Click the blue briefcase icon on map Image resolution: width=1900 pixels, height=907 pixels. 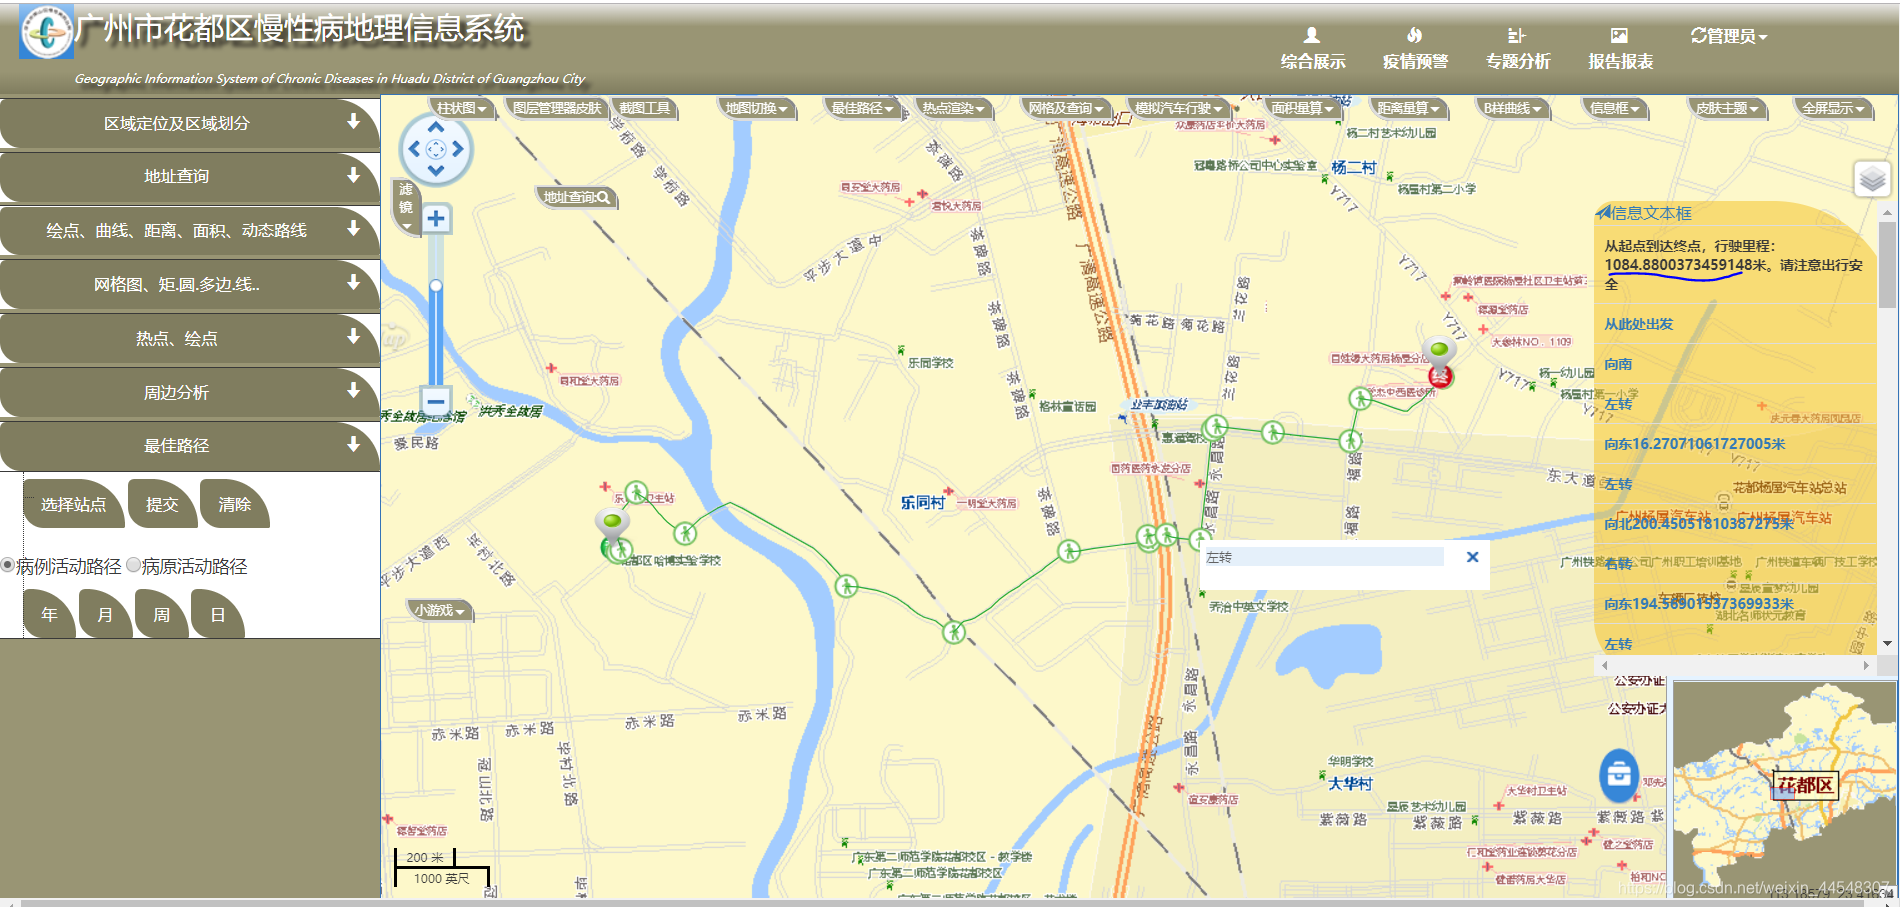[1618, 774]
